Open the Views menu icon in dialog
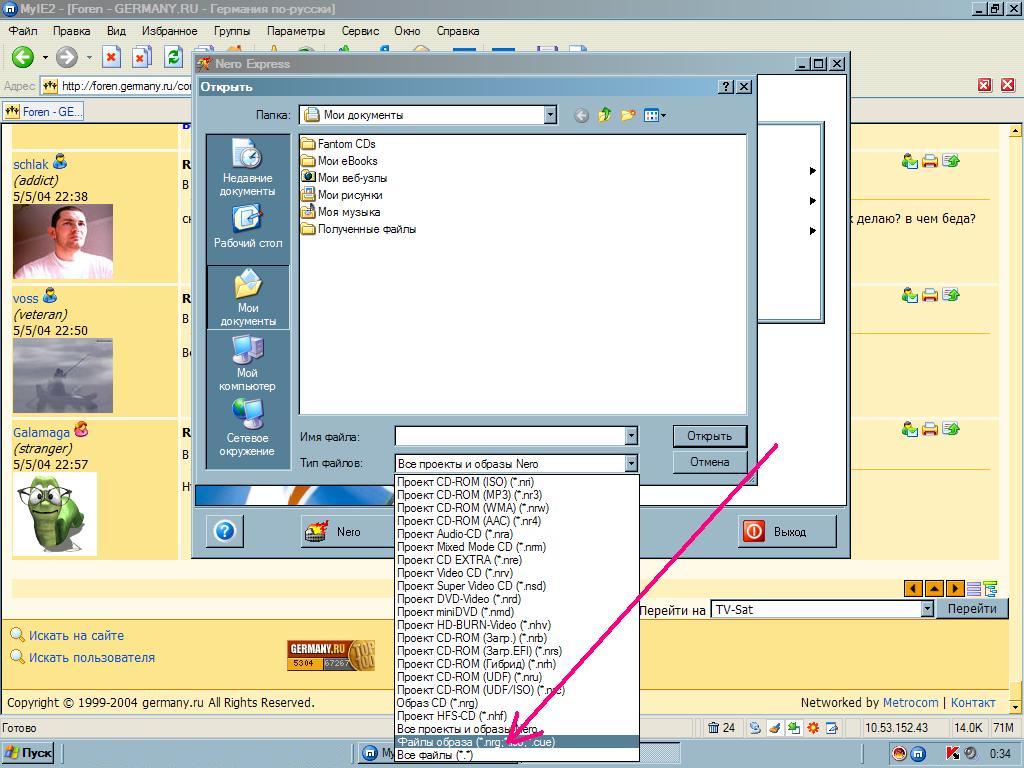 pos(654,116)
